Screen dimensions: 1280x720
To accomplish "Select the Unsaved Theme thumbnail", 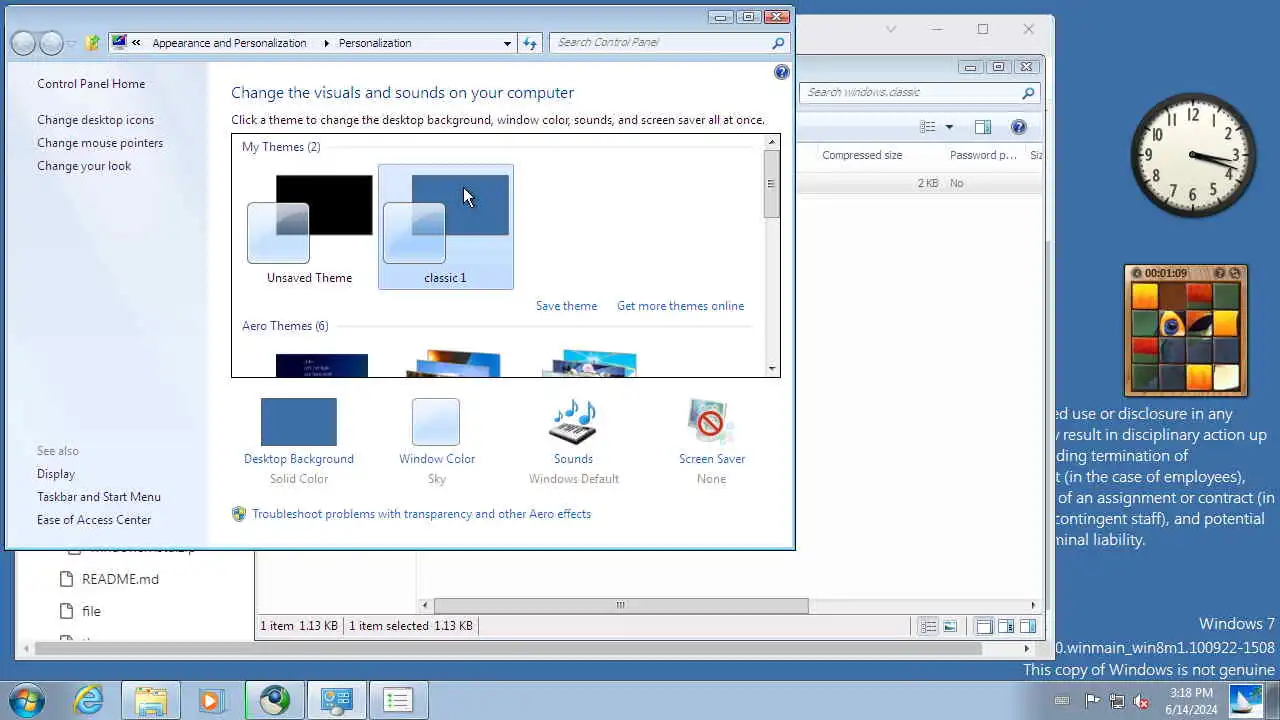I will click(309, 228).
